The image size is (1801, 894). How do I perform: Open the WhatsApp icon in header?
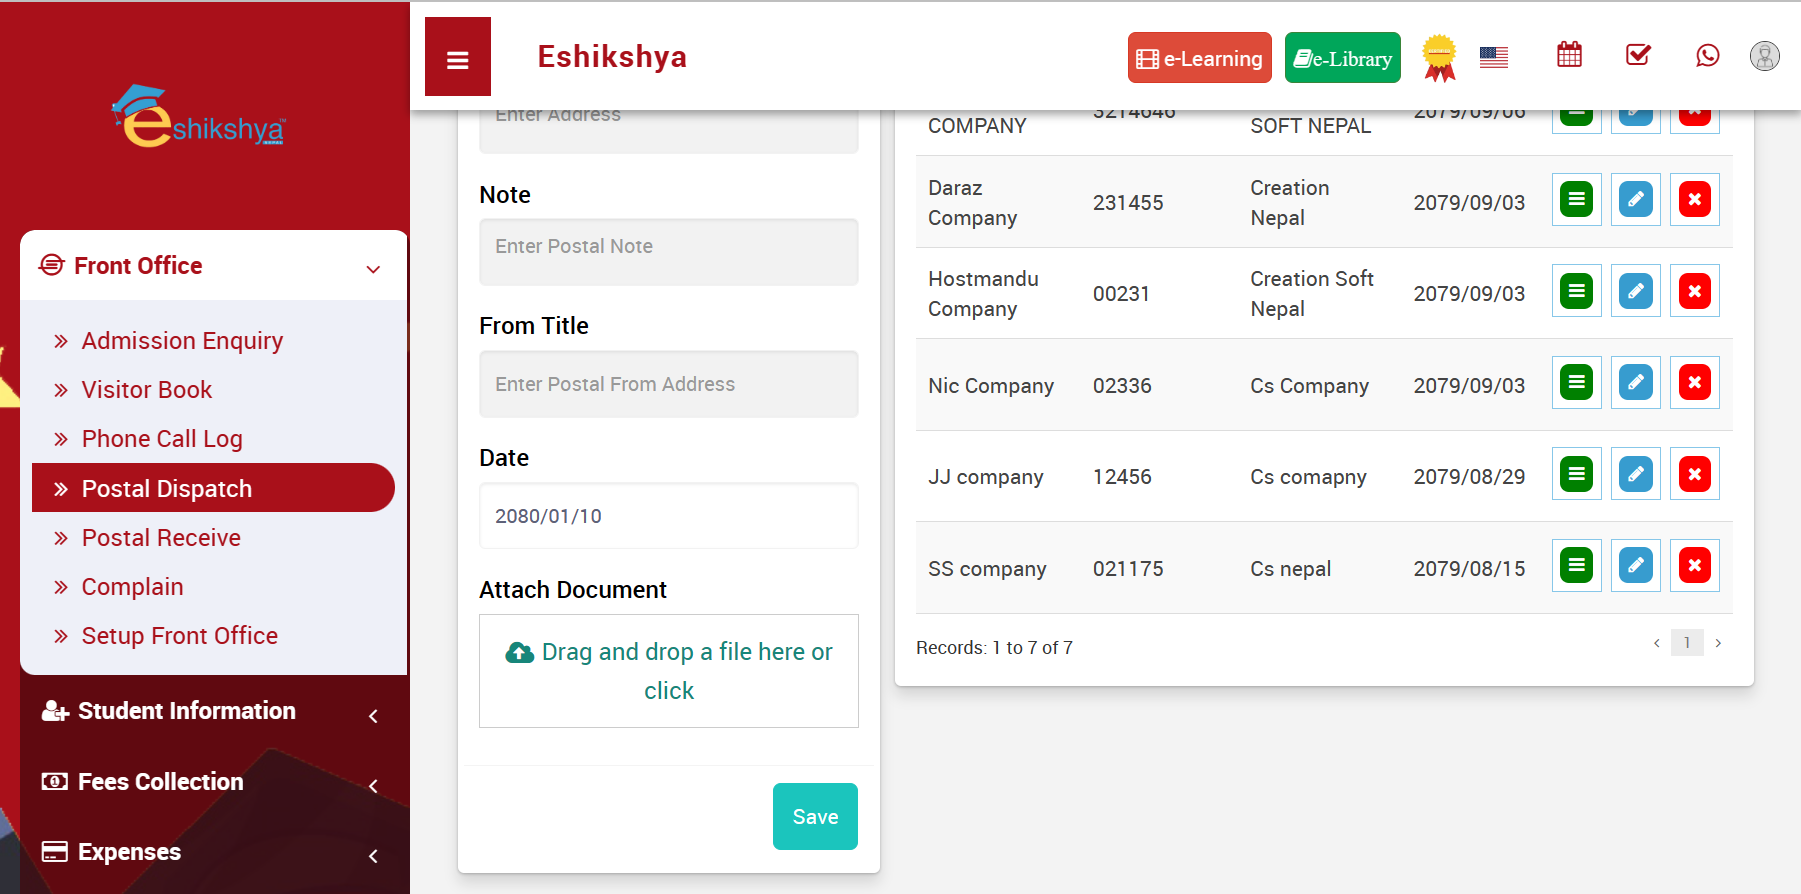tap(1707, 55)
